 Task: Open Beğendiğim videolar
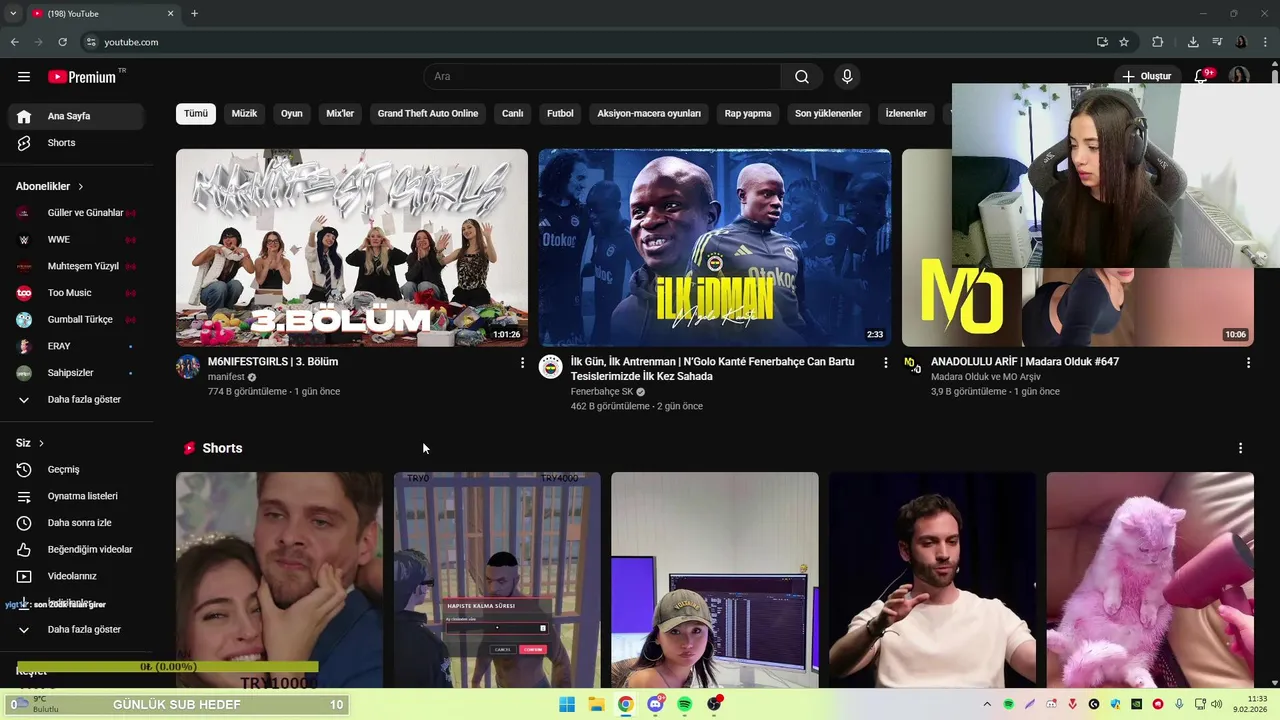coord(76,550)
